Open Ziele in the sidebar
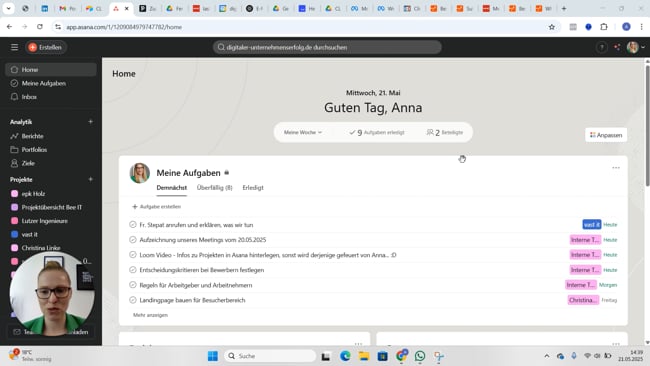650x366 pixels. point(51,163)
